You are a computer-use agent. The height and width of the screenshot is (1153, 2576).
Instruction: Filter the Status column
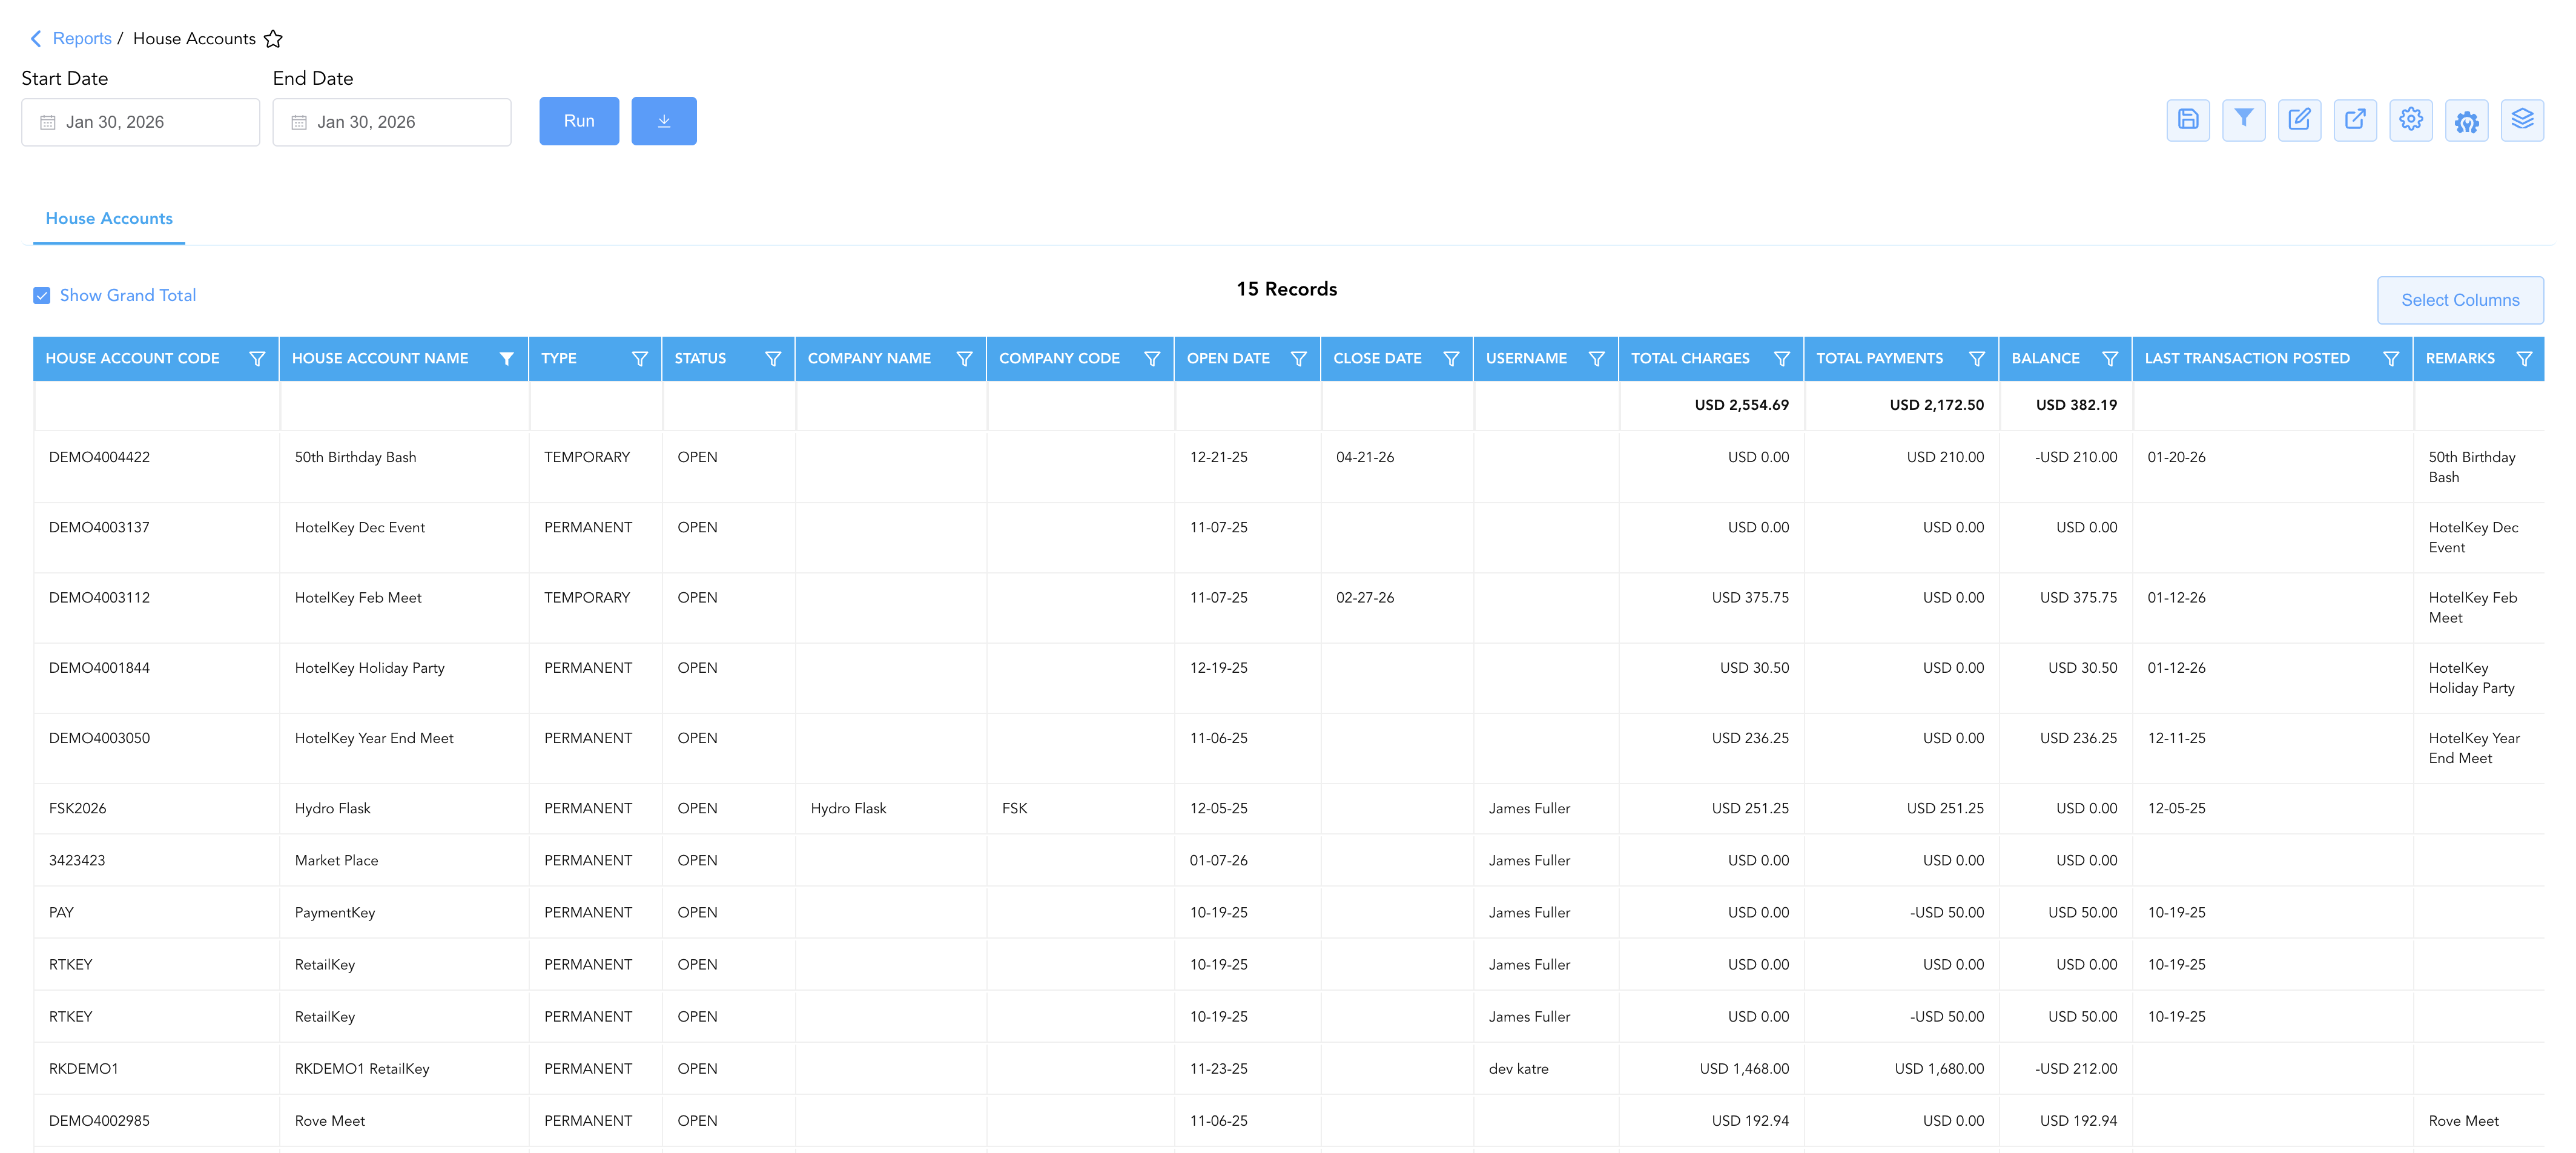click(773, 359)
